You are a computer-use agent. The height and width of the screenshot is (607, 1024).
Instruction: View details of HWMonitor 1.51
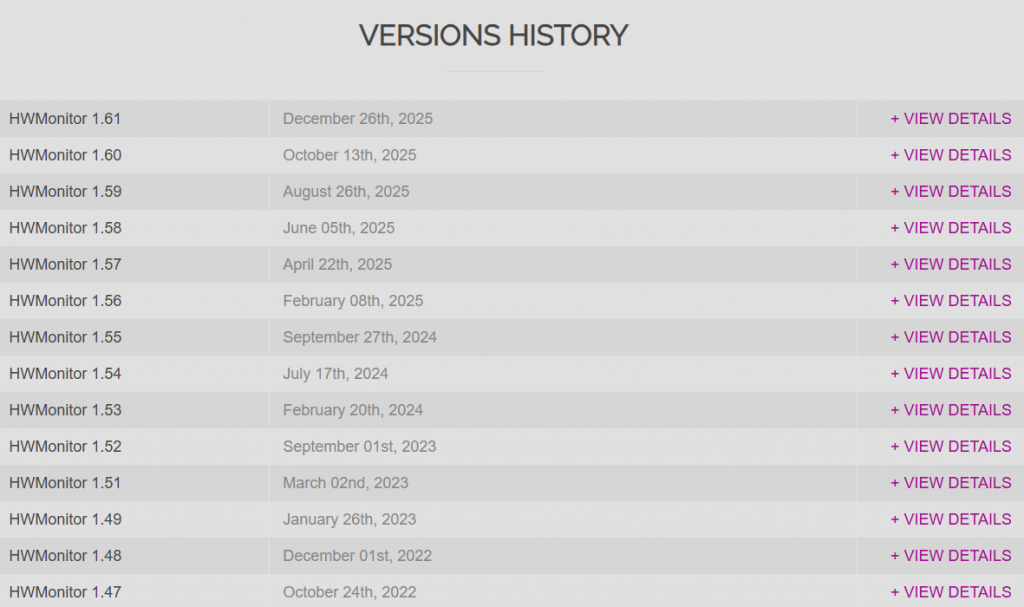pos(950,483)
